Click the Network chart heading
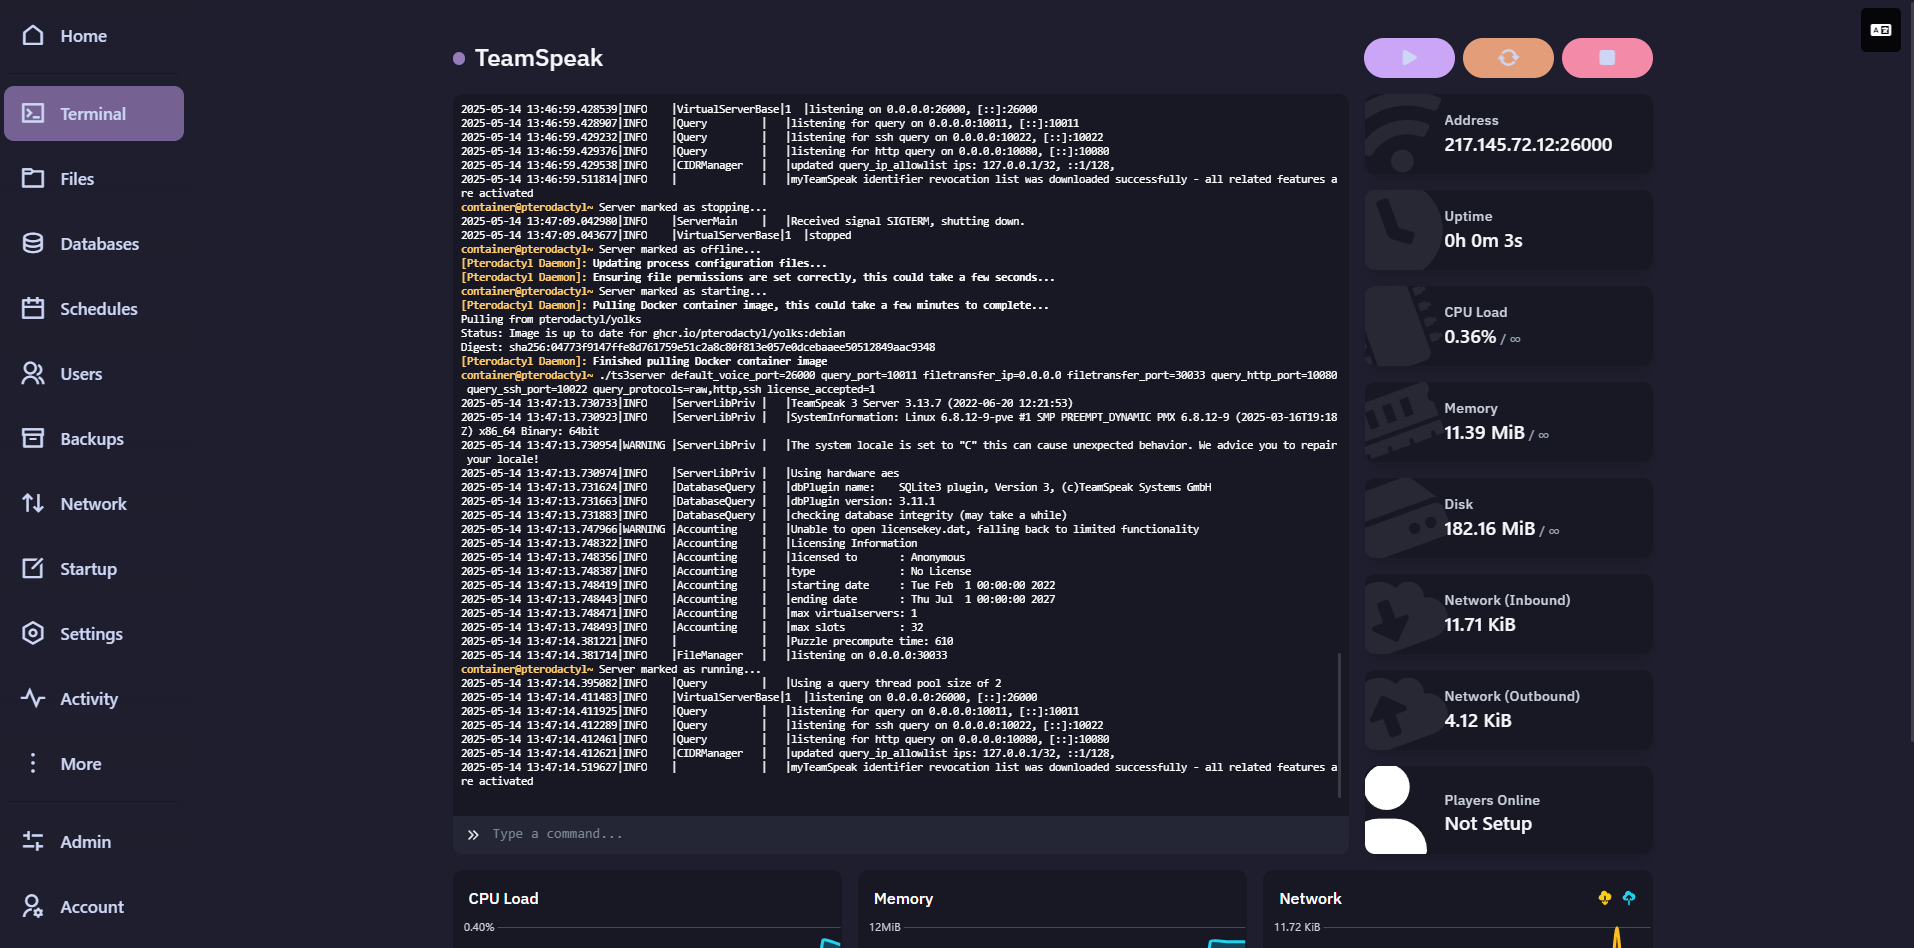Viewport: 1914px width, 948px height. [1310, 899]
